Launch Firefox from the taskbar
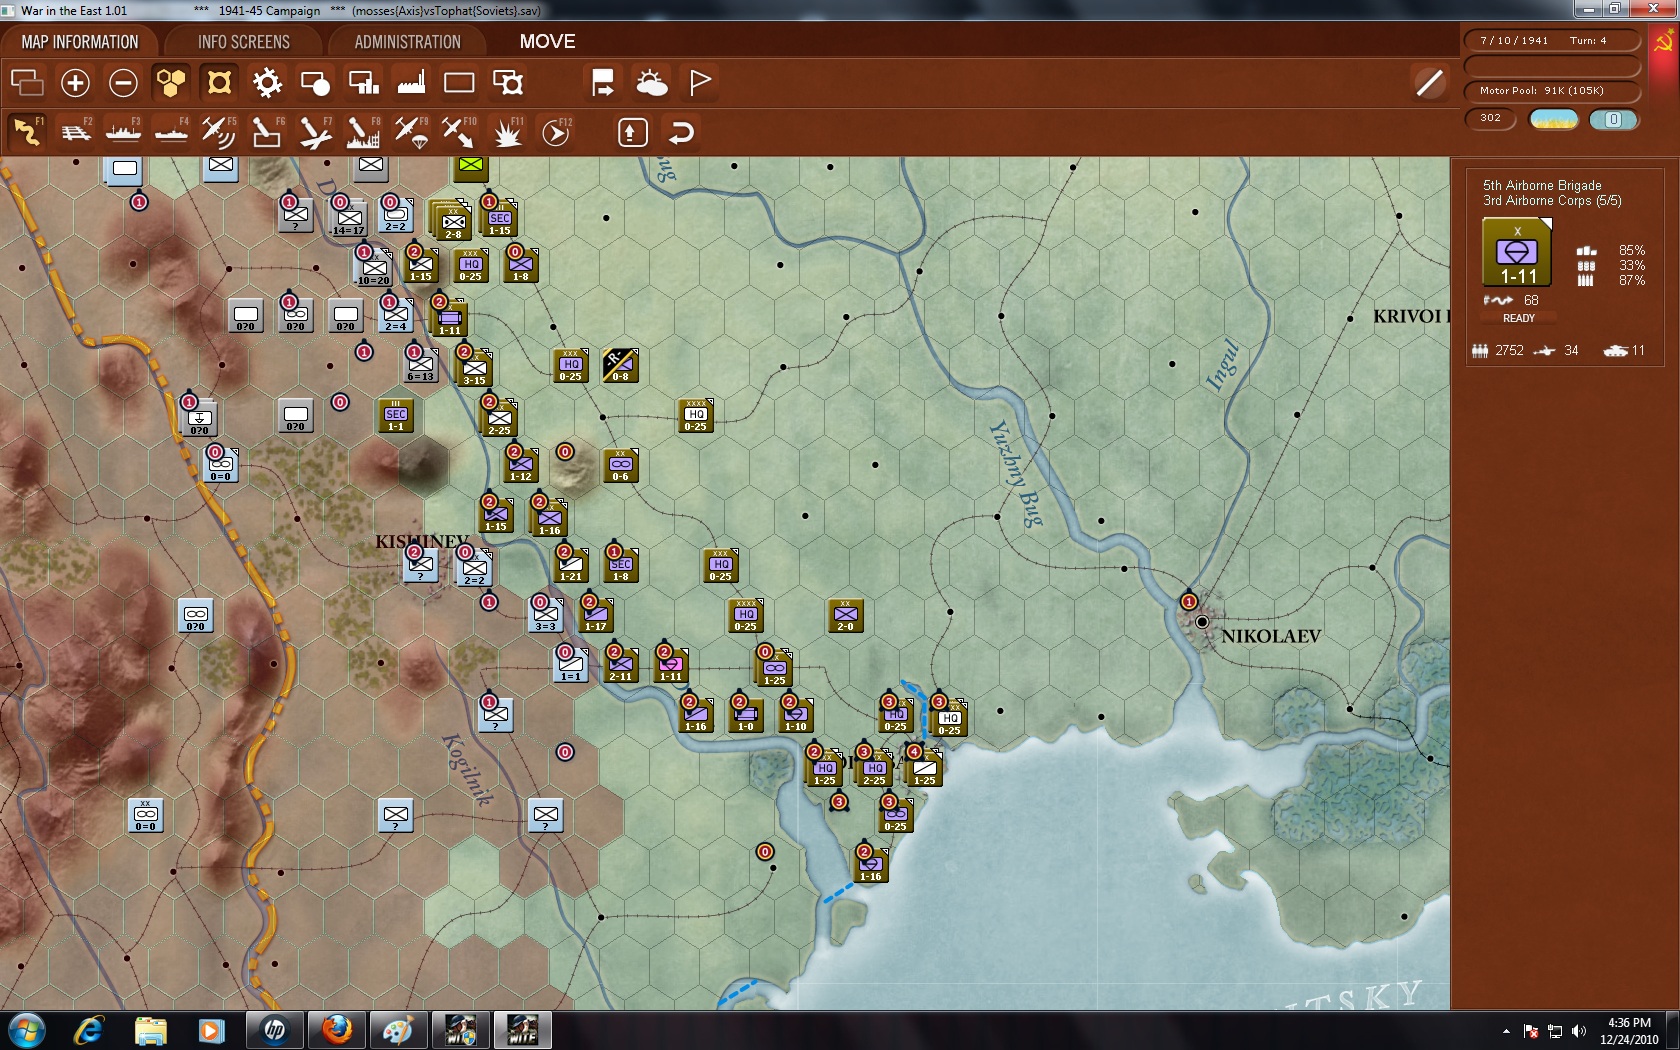 click(x=335, y=1029)
